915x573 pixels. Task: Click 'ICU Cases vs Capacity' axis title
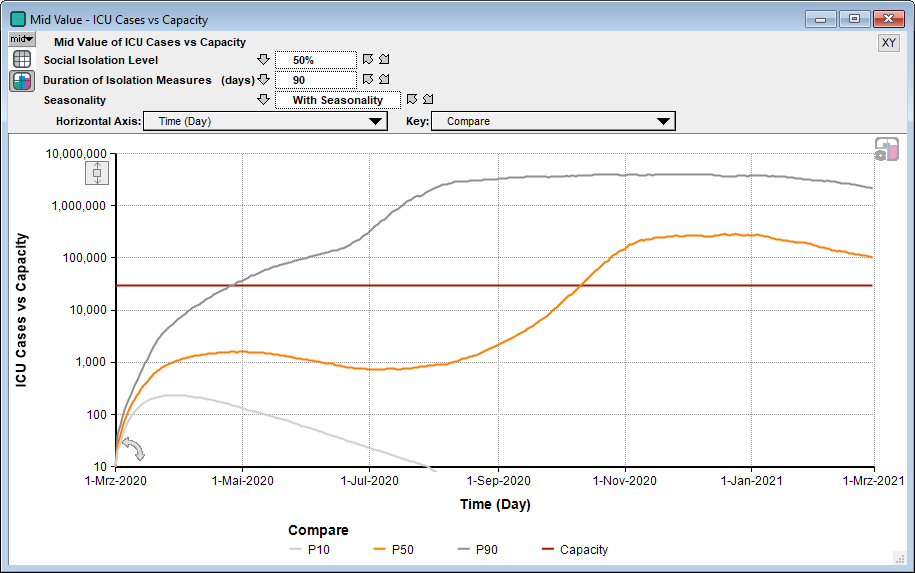21,310
